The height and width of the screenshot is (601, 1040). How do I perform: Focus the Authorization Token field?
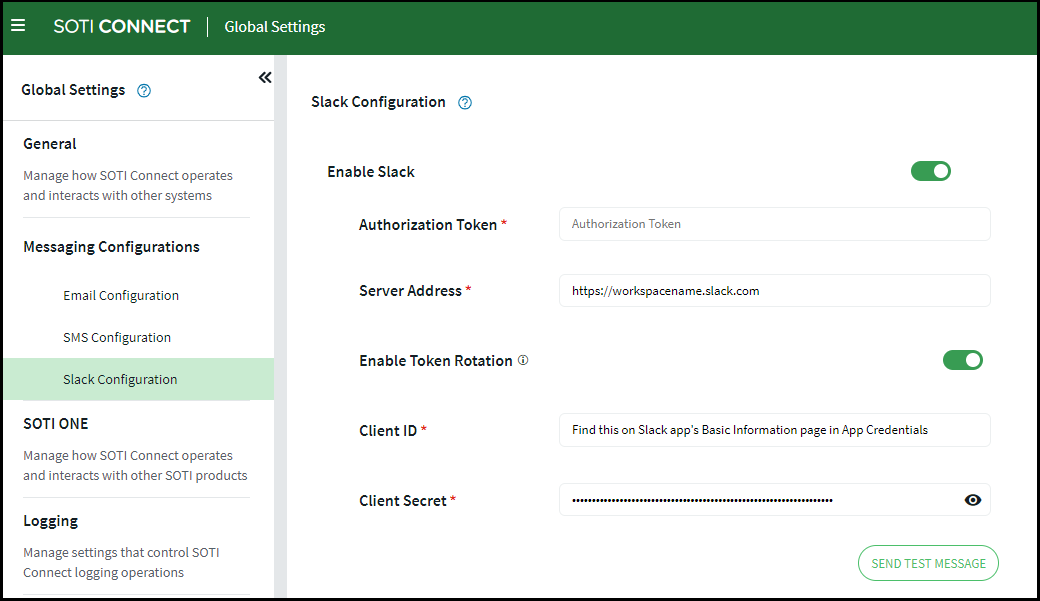pos(775,224)
